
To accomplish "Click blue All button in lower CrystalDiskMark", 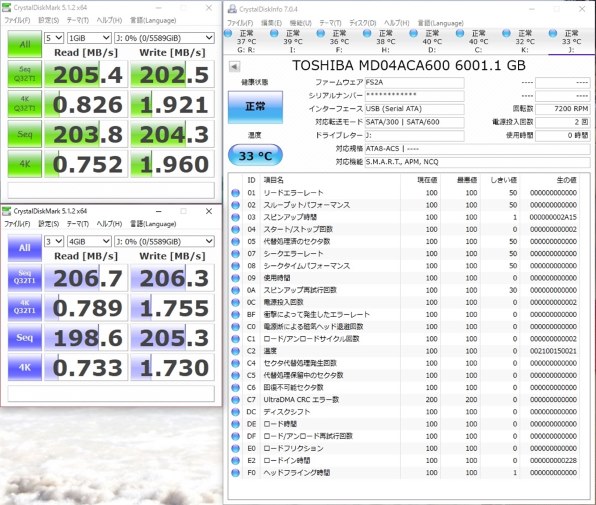I will (x=25, y=248).
